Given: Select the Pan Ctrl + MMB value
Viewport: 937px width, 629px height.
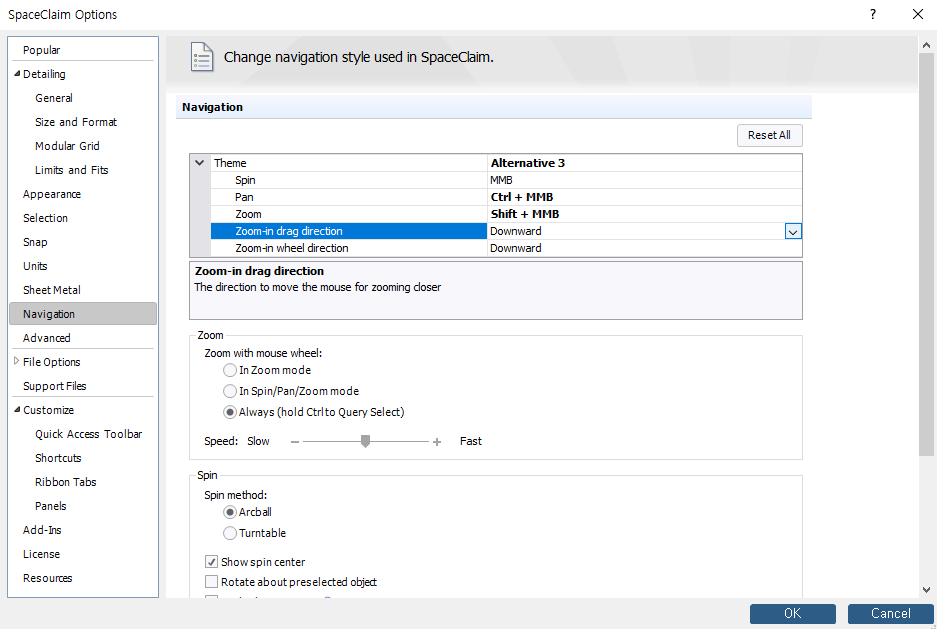Looking at the screenshot, I should point(645,197).
